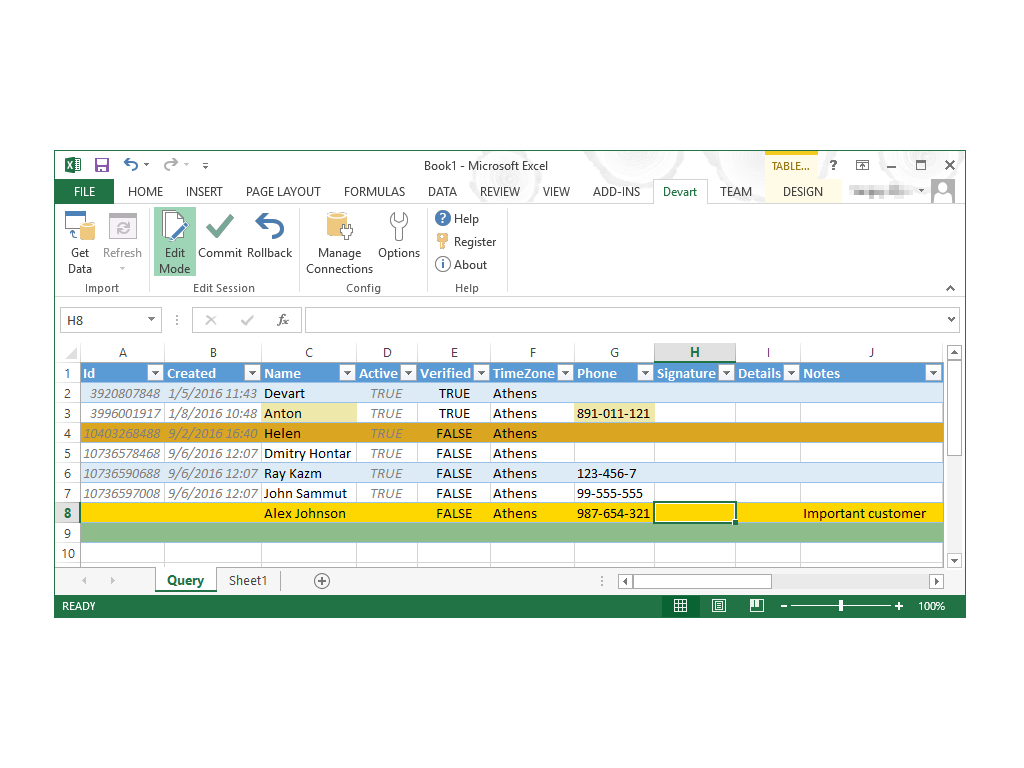This screenshot has width=1024, height=768.
Task: Open the Active column filter dropdown
Action: coord(408,373)
